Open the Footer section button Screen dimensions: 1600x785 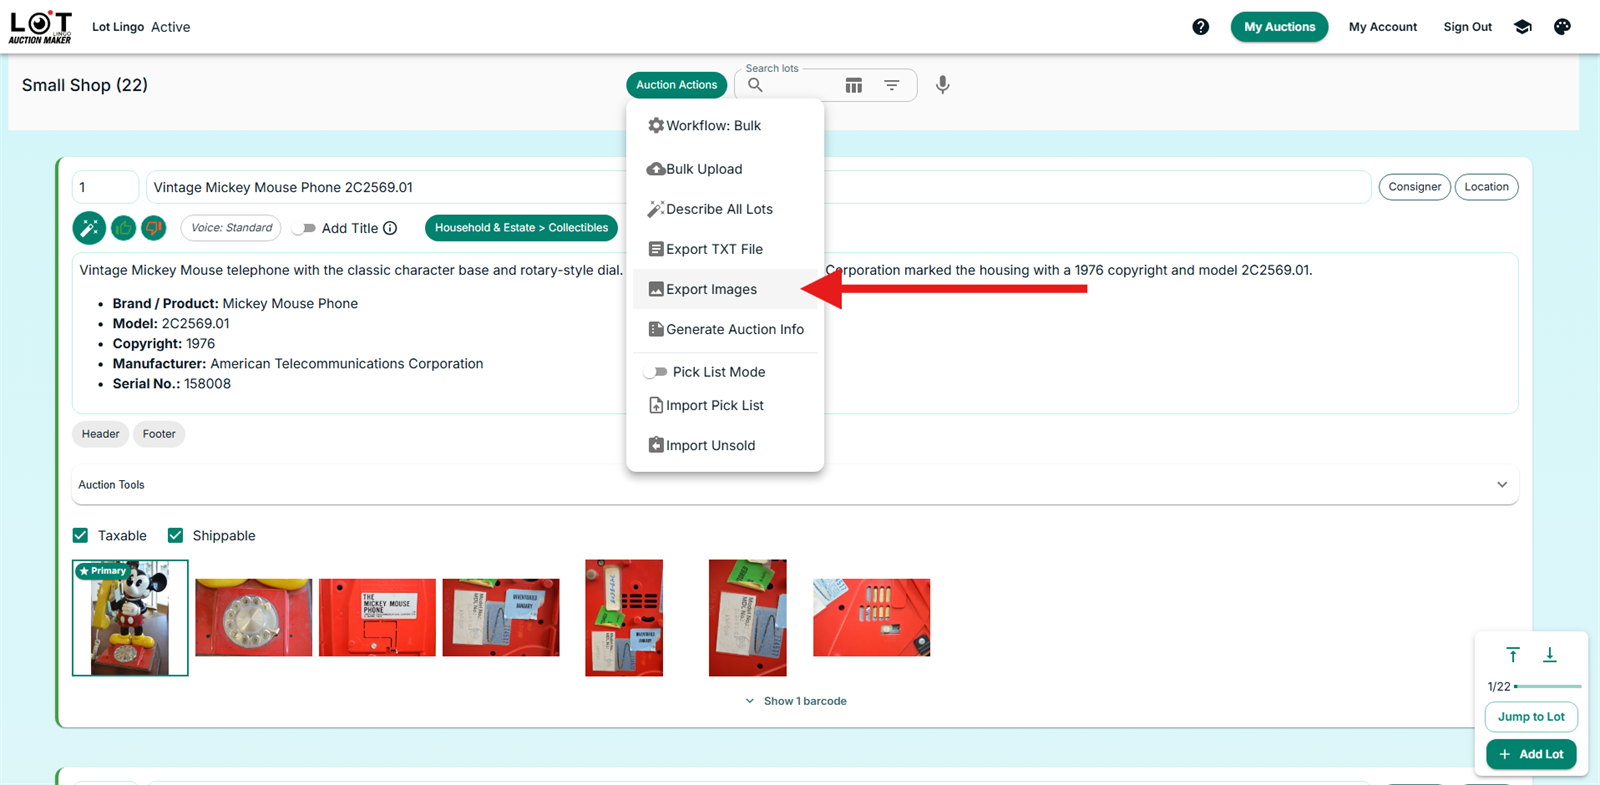coord(159,434)
